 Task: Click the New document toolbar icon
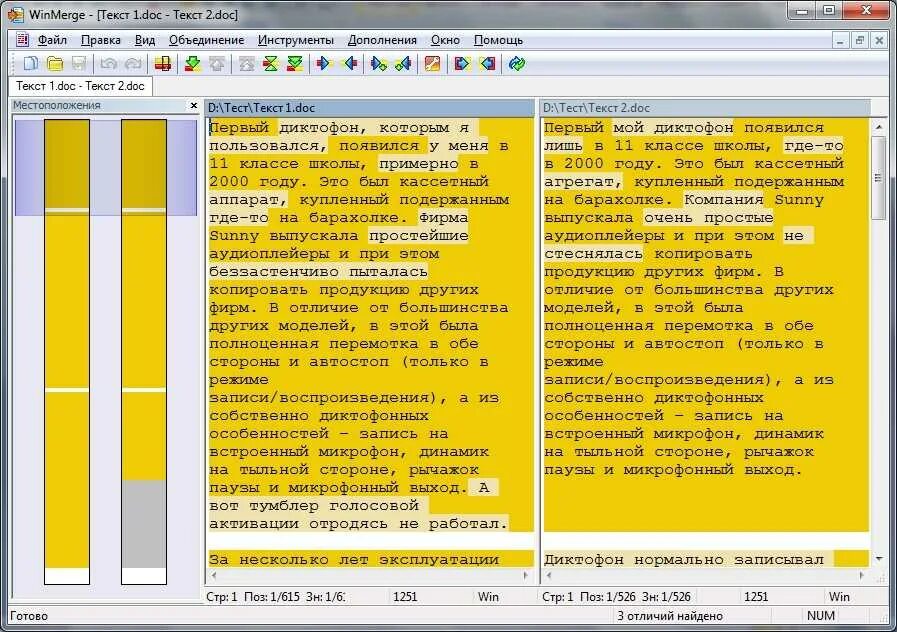(31, 63)
